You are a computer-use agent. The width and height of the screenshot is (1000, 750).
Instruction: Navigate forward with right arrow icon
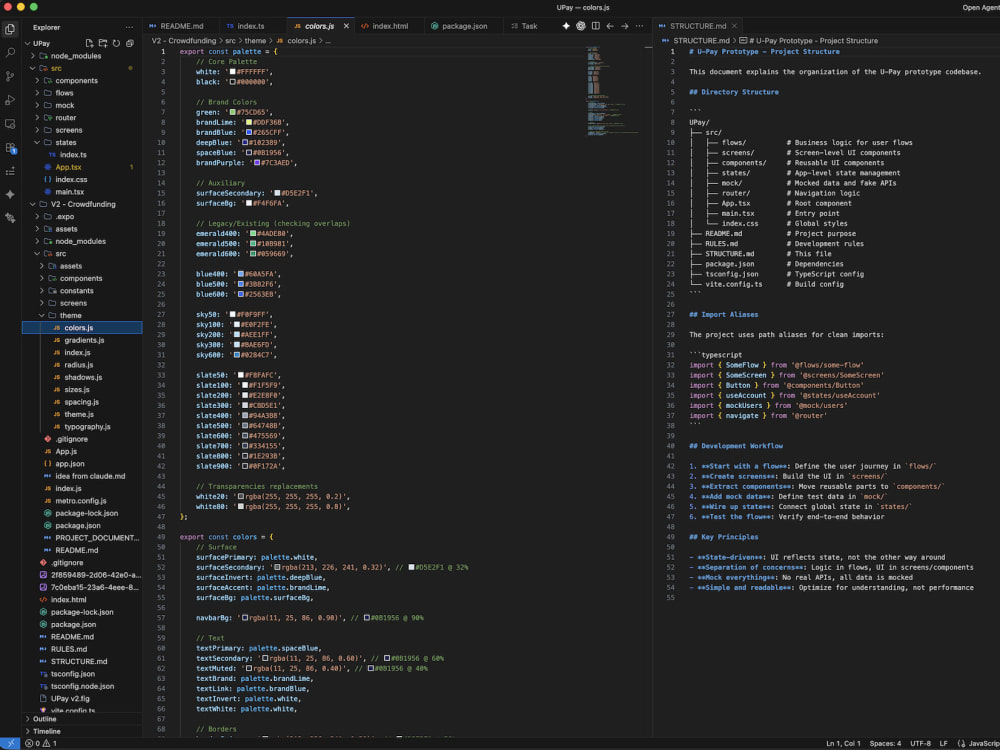pyautogui.click(x=624, y=26)
